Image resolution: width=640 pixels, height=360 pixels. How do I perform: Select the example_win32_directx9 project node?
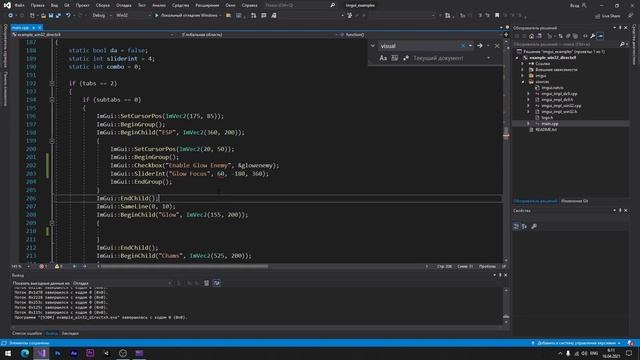point(552,58)
